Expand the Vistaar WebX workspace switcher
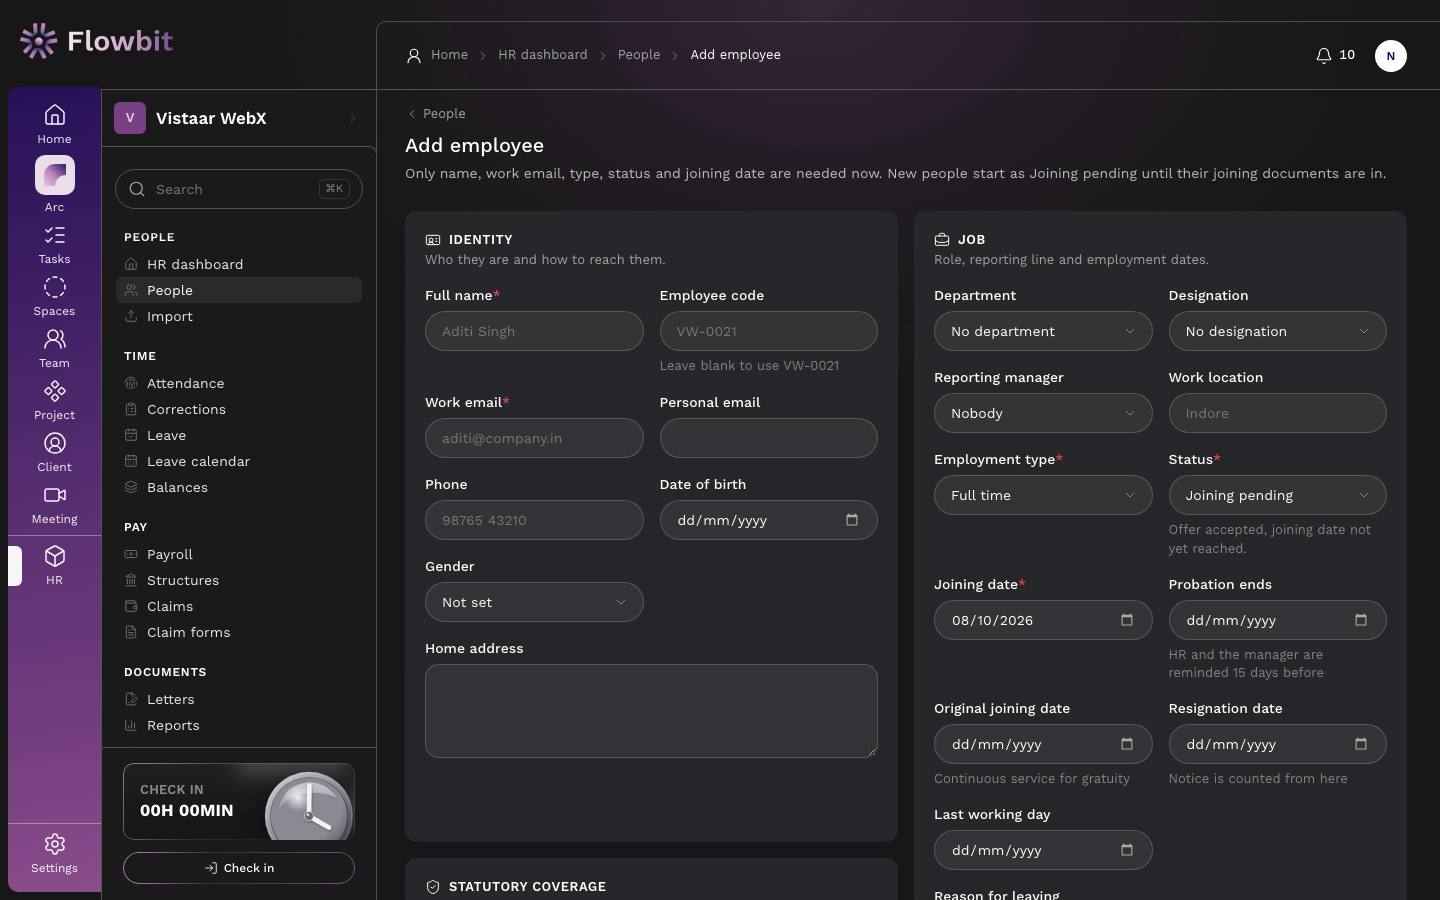This screenshot has height=900, width=1440. (x=238, y=118)
